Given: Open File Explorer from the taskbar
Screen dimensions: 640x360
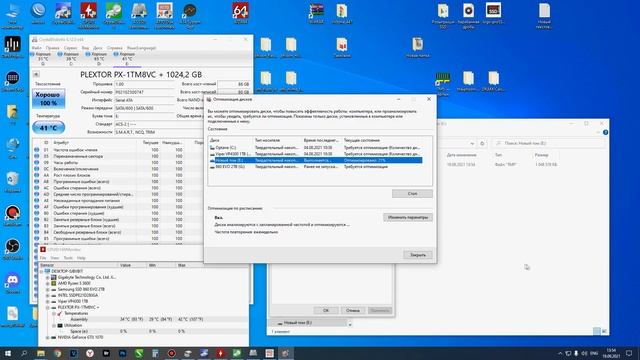Looking at the screenshot, I should 41,353.
